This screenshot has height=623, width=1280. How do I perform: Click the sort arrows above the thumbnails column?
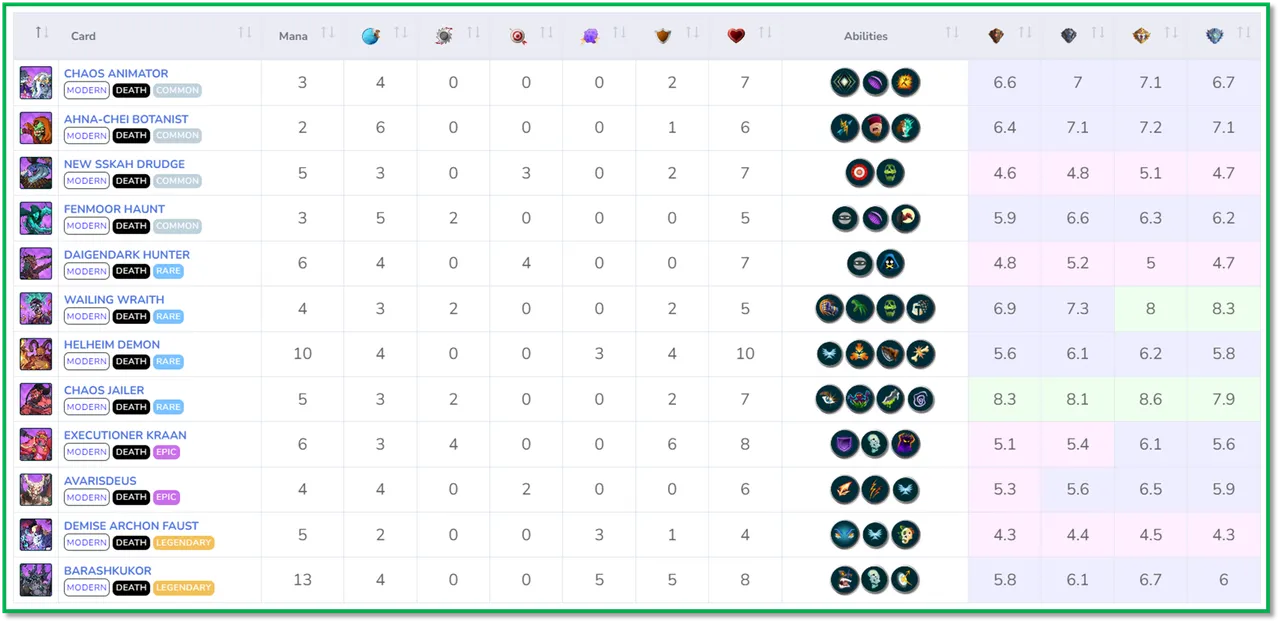(41, 34)
